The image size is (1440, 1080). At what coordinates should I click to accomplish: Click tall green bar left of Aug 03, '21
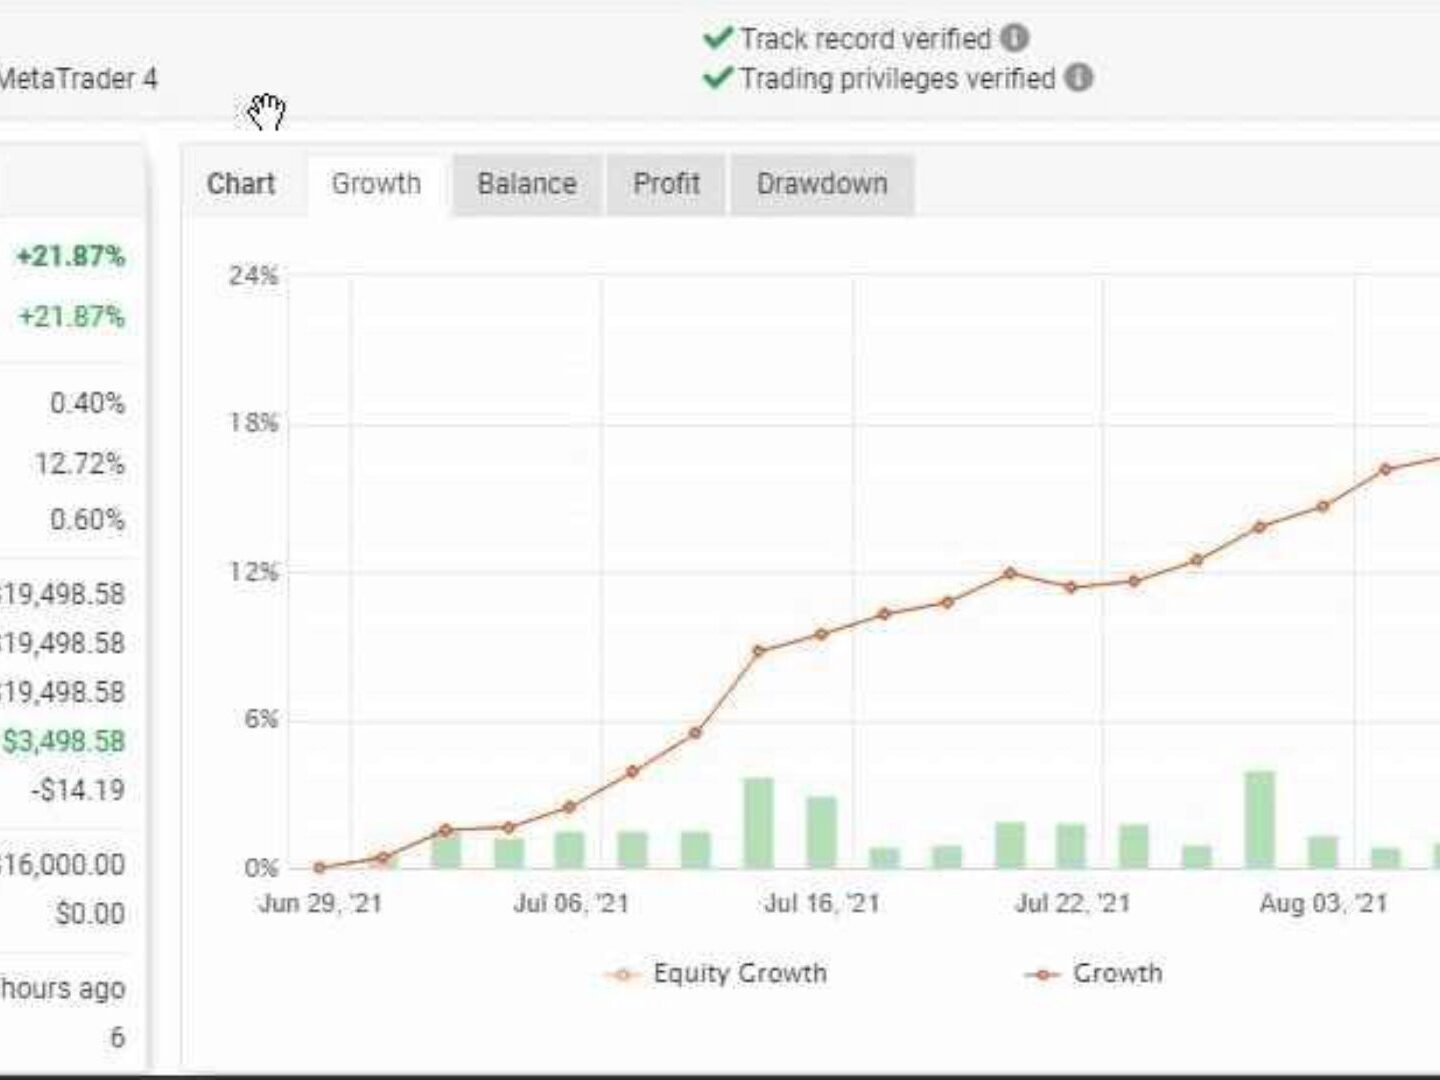click(1260, 818)
